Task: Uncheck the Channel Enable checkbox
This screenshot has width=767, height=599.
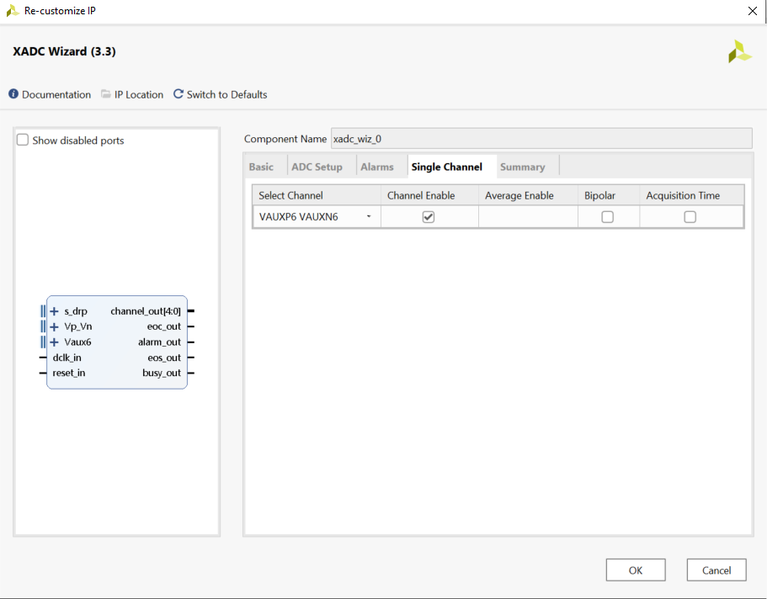Action: click(428, 217)
